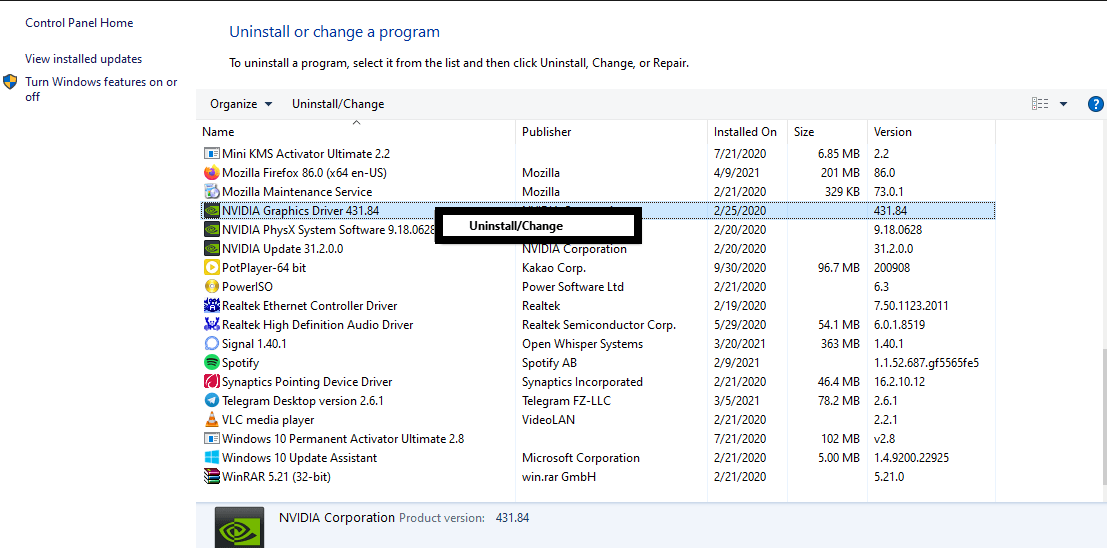Click the 363 MB size value
This screenshot has width=1107, height=548.
tap(840, 344)
